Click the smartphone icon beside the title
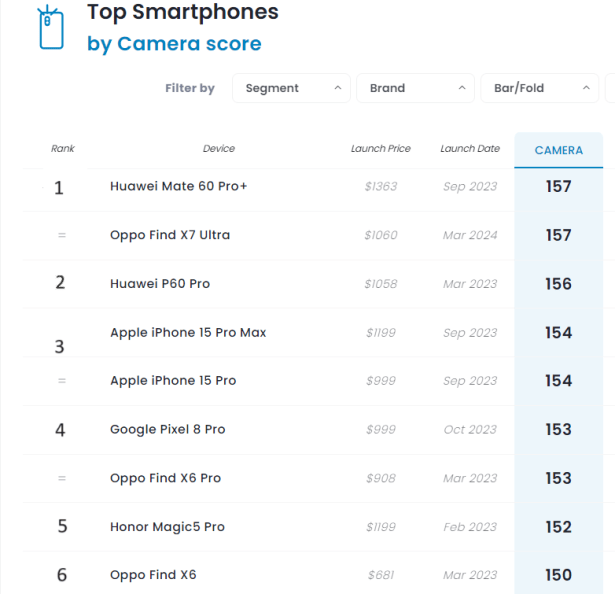This screenshot has height=594, width=615. coord(49,27)
